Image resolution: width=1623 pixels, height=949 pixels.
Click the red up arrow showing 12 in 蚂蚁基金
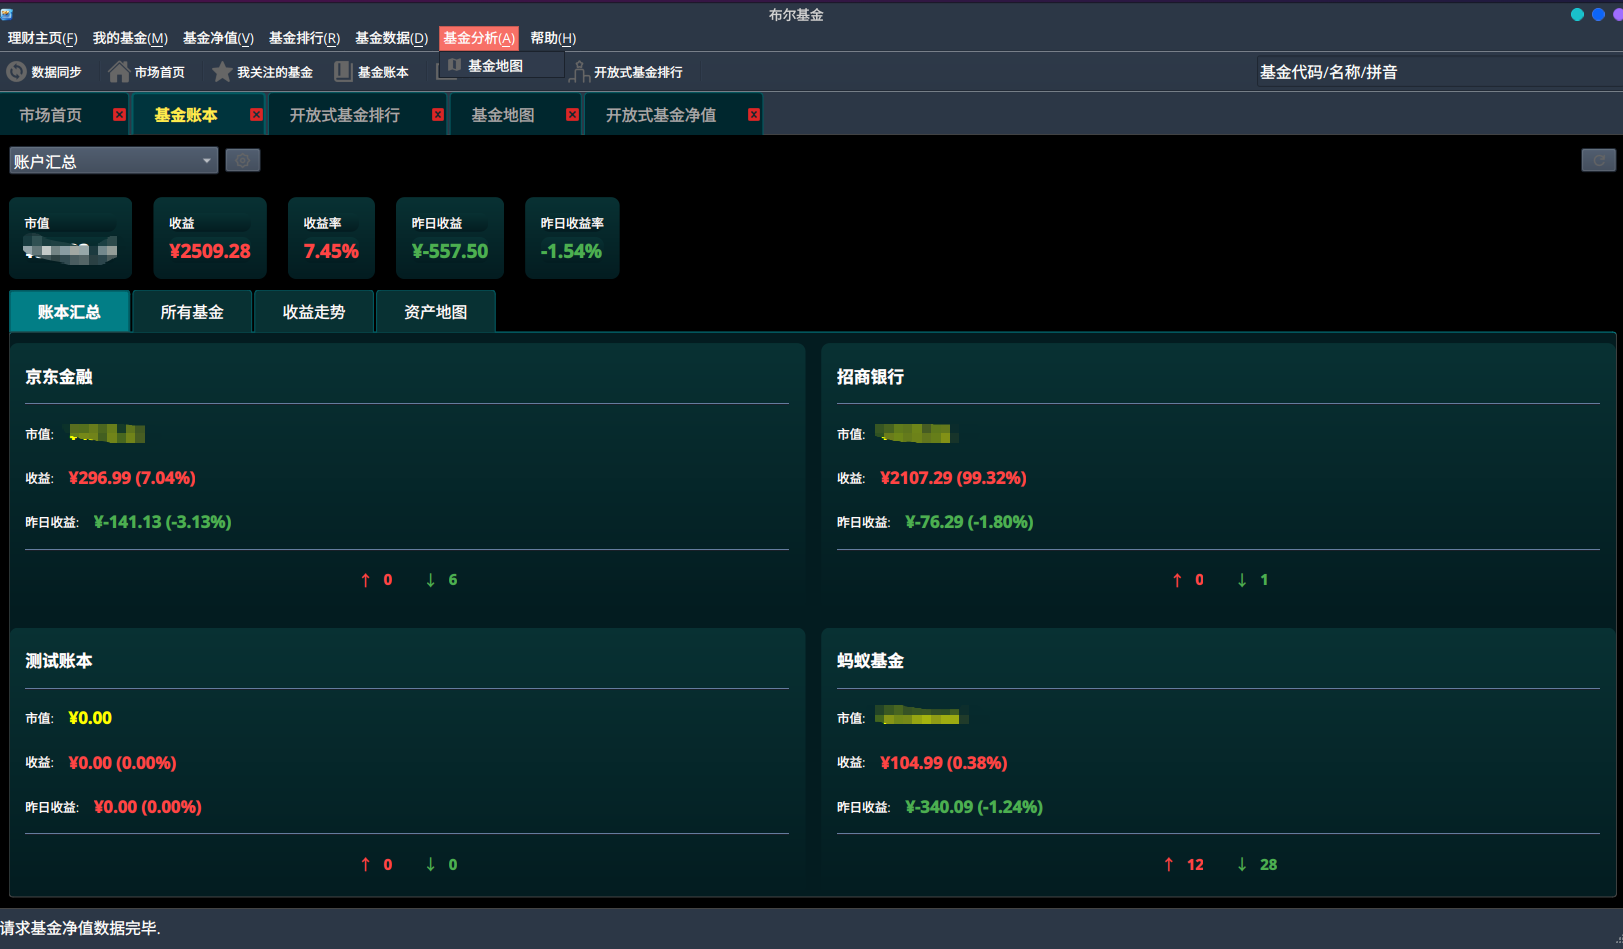[1169, 864]
